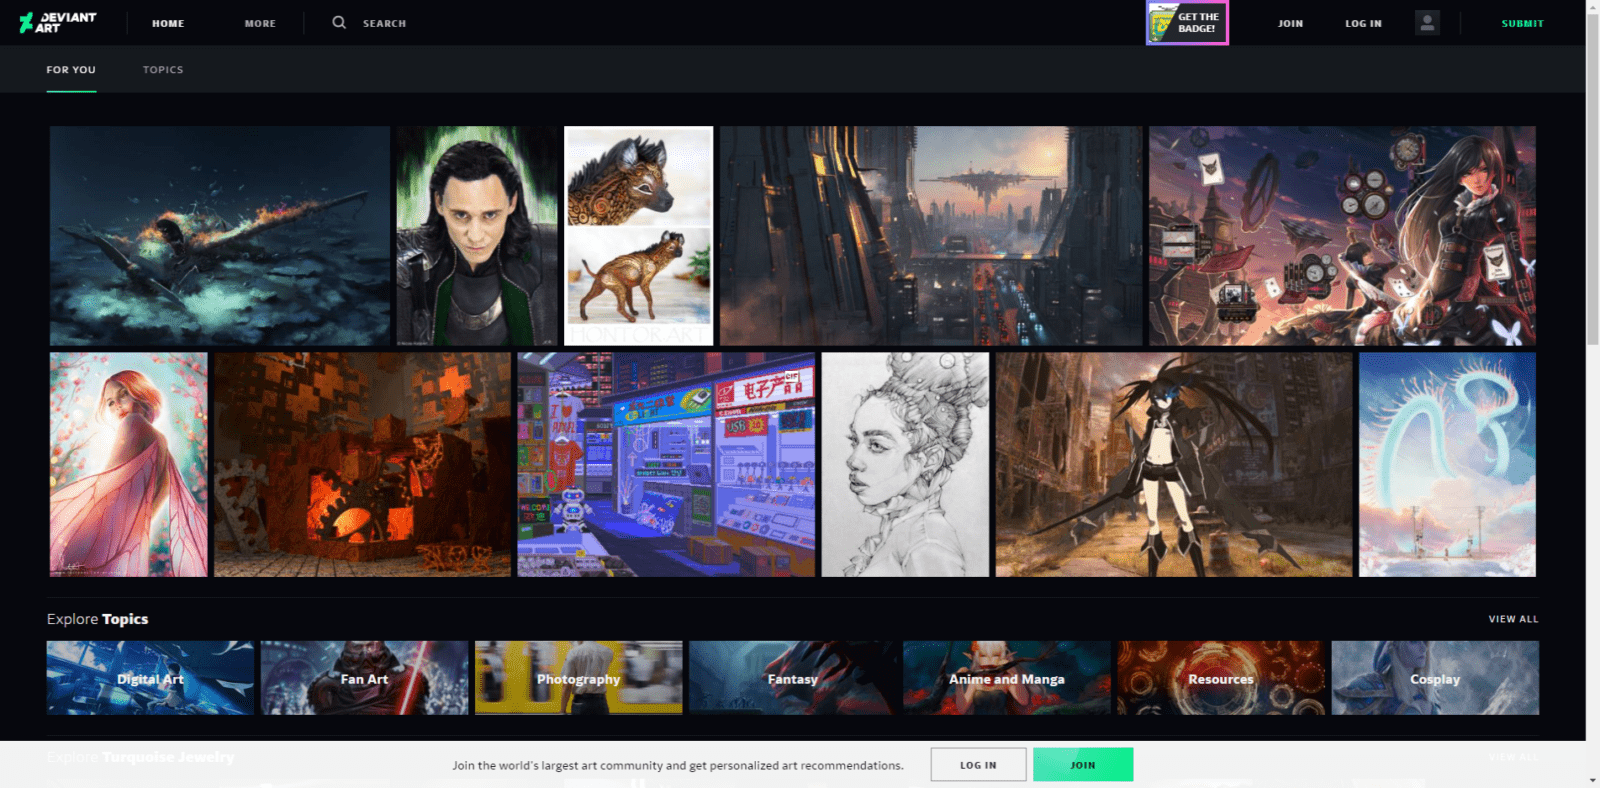Open the pixel art electronics shop artwork

pos(666,464)
